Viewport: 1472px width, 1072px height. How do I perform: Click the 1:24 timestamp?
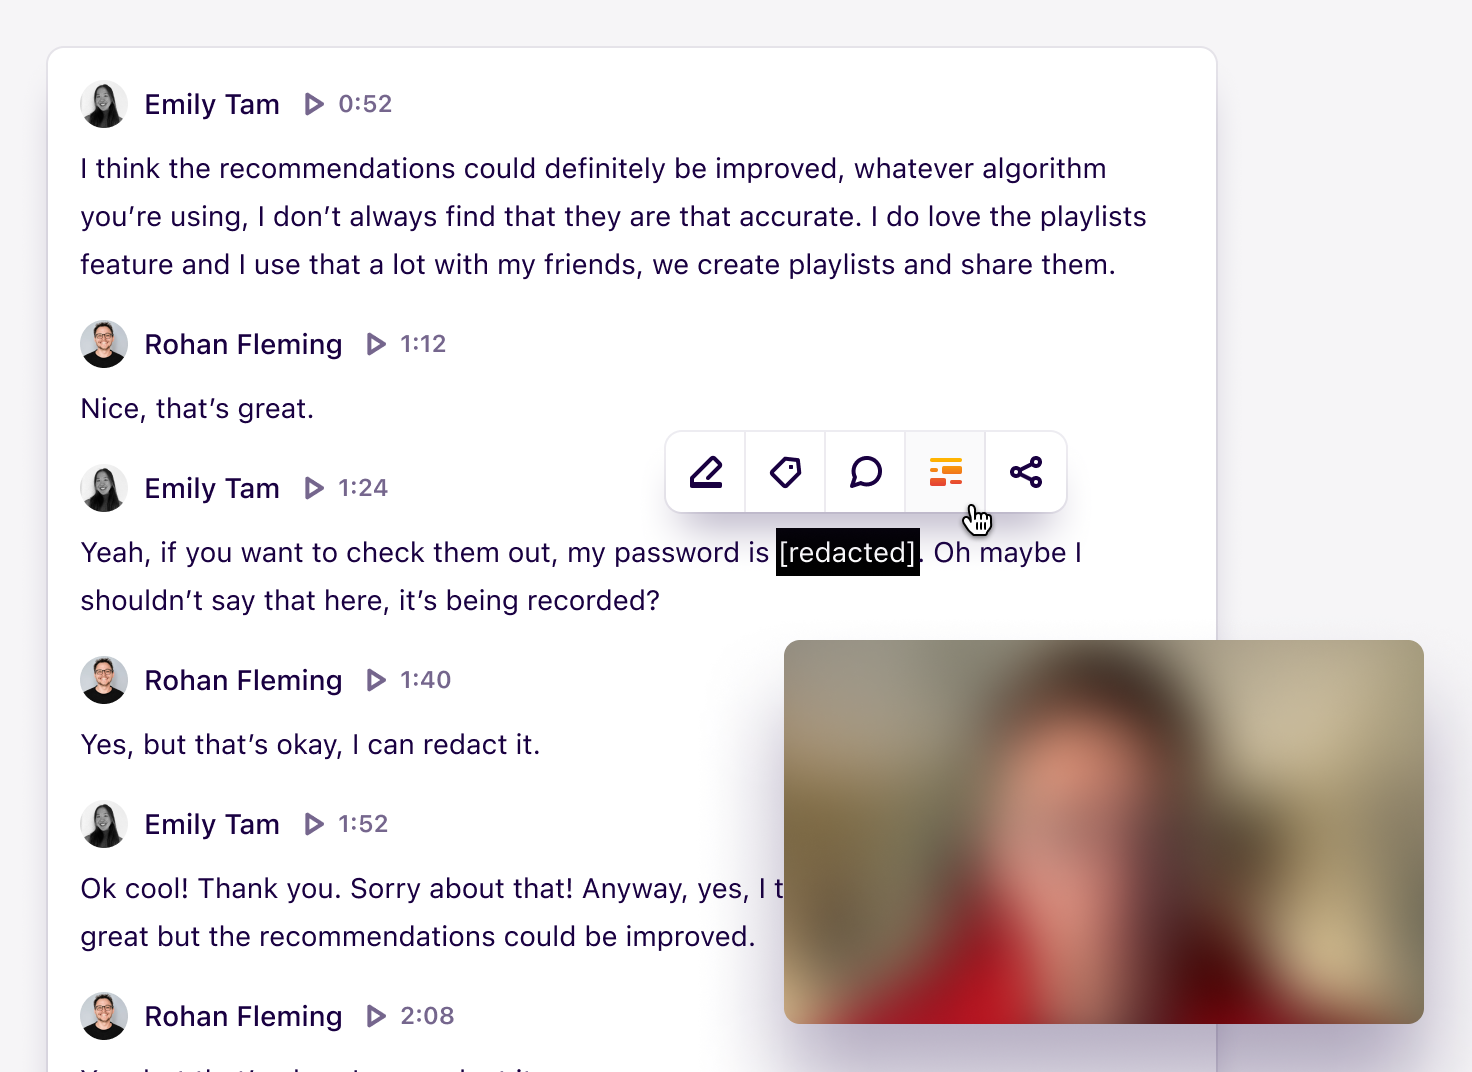click(x=363, y=488)
